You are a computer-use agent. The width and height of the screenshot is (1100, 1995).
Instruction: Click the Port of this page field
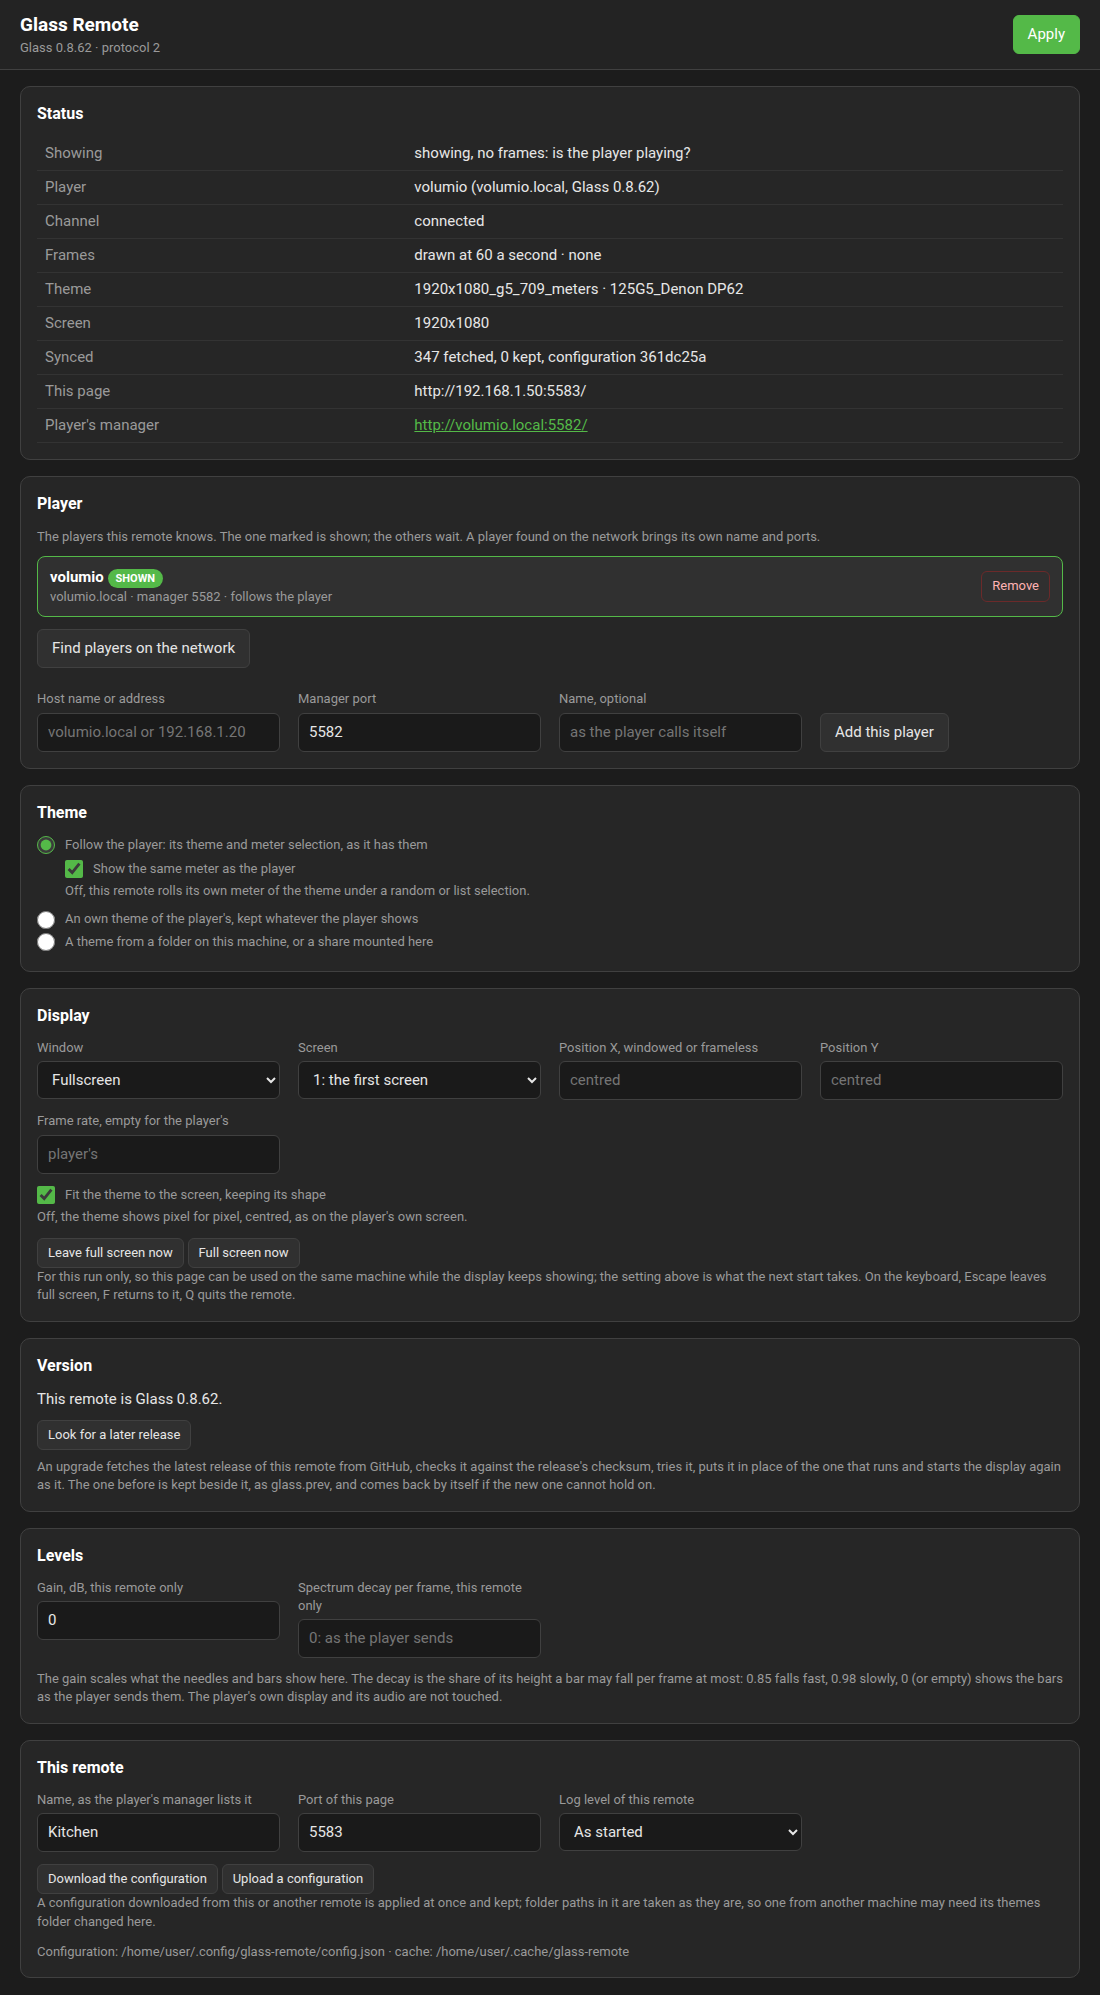(x=419, y=1832)
